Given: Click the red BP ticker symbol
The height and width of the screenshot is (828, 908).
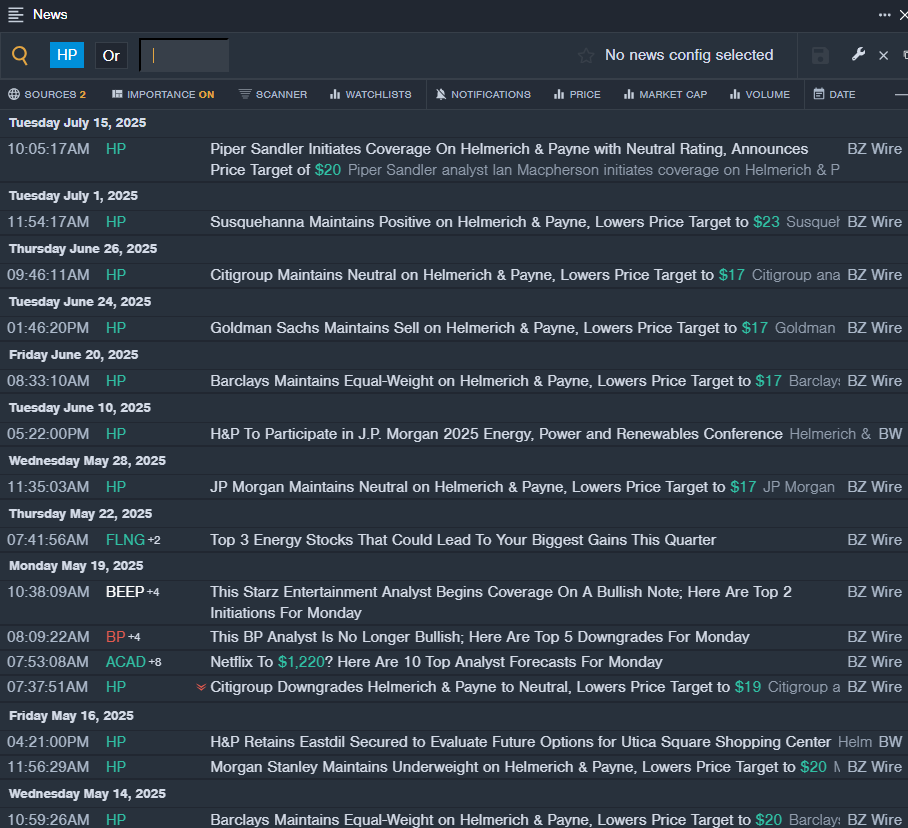Looking at the screenshot, I should 115,637.
